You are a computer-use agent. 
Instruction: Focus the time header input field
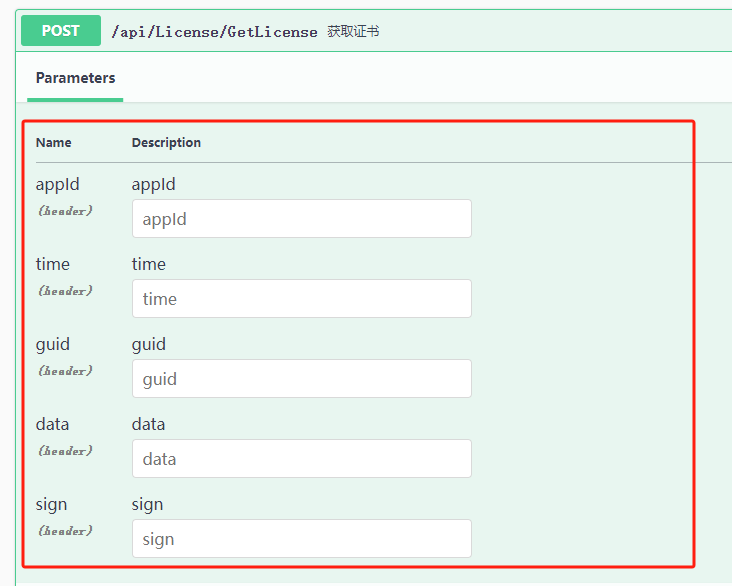point(302,298)
